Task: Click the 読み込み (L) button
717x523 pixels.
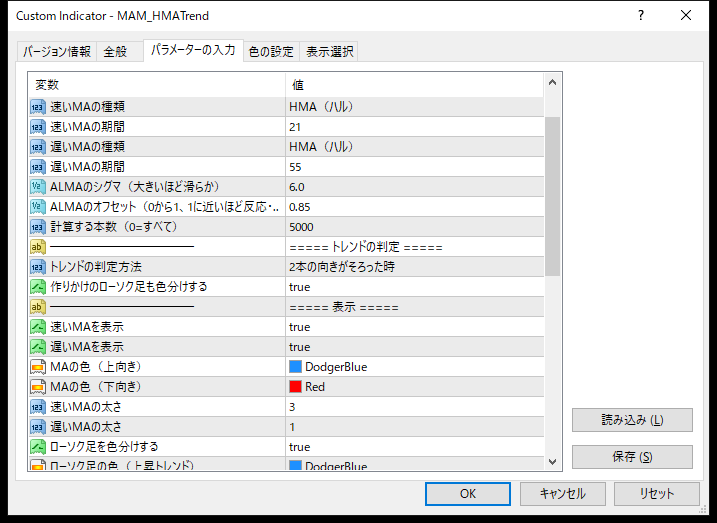Action: tap(632, 420)
